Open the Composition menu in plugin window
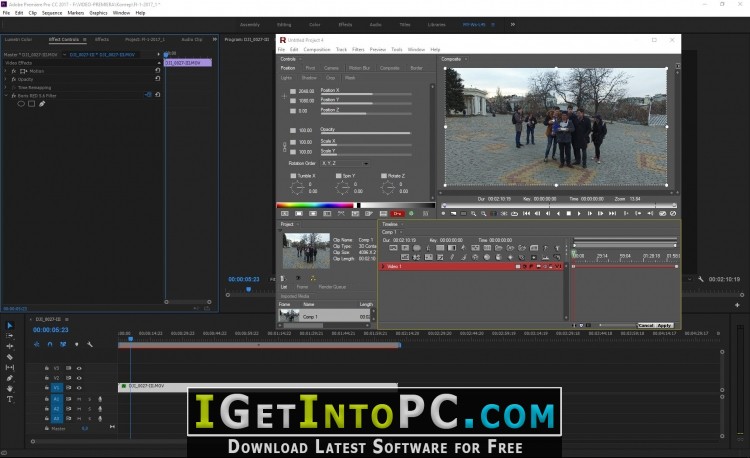The height and width of the screenshot is (458, 750). click(317, 50)
